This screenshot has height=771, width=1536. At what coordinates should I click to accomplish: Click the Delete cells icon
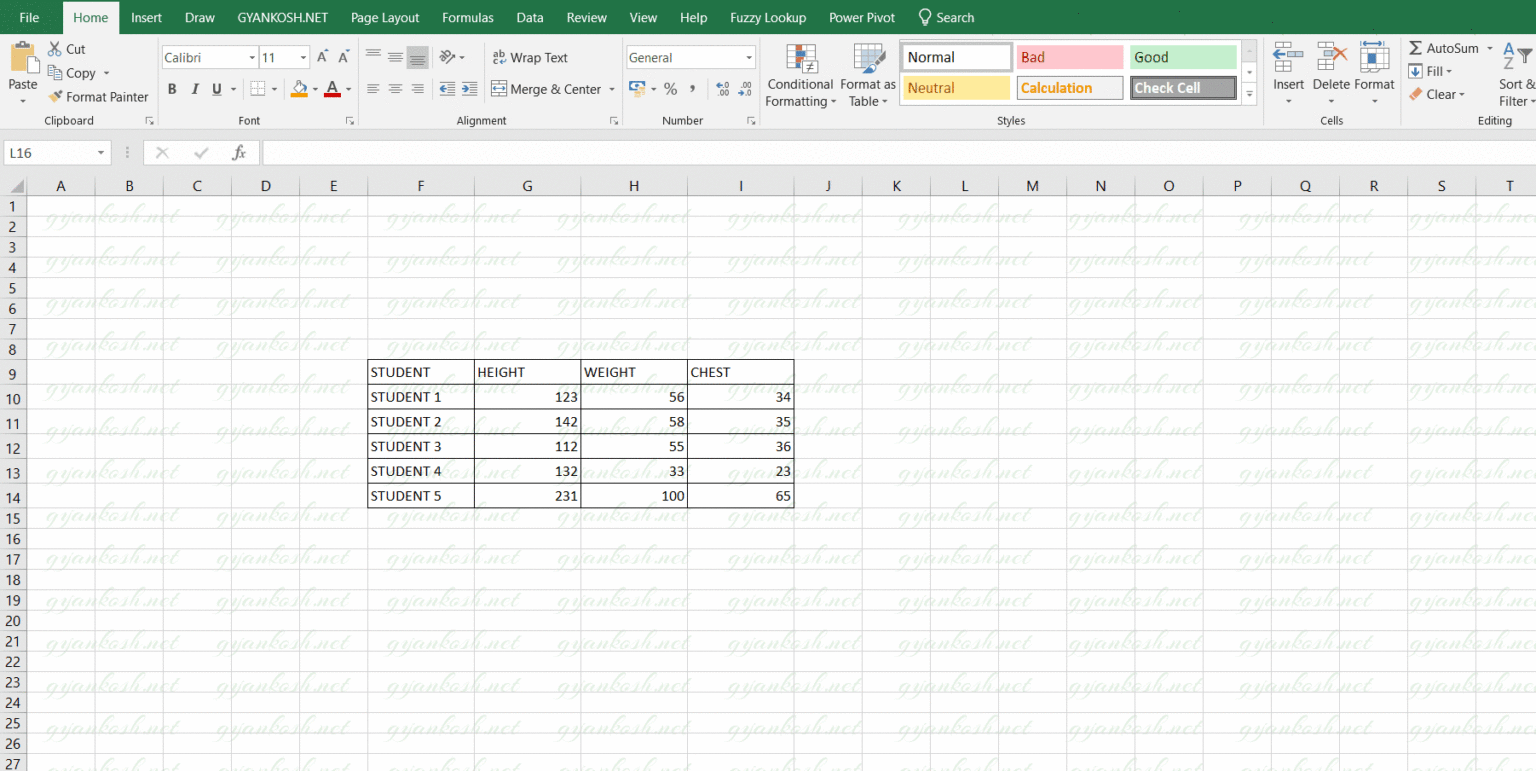click(1331, 57)
